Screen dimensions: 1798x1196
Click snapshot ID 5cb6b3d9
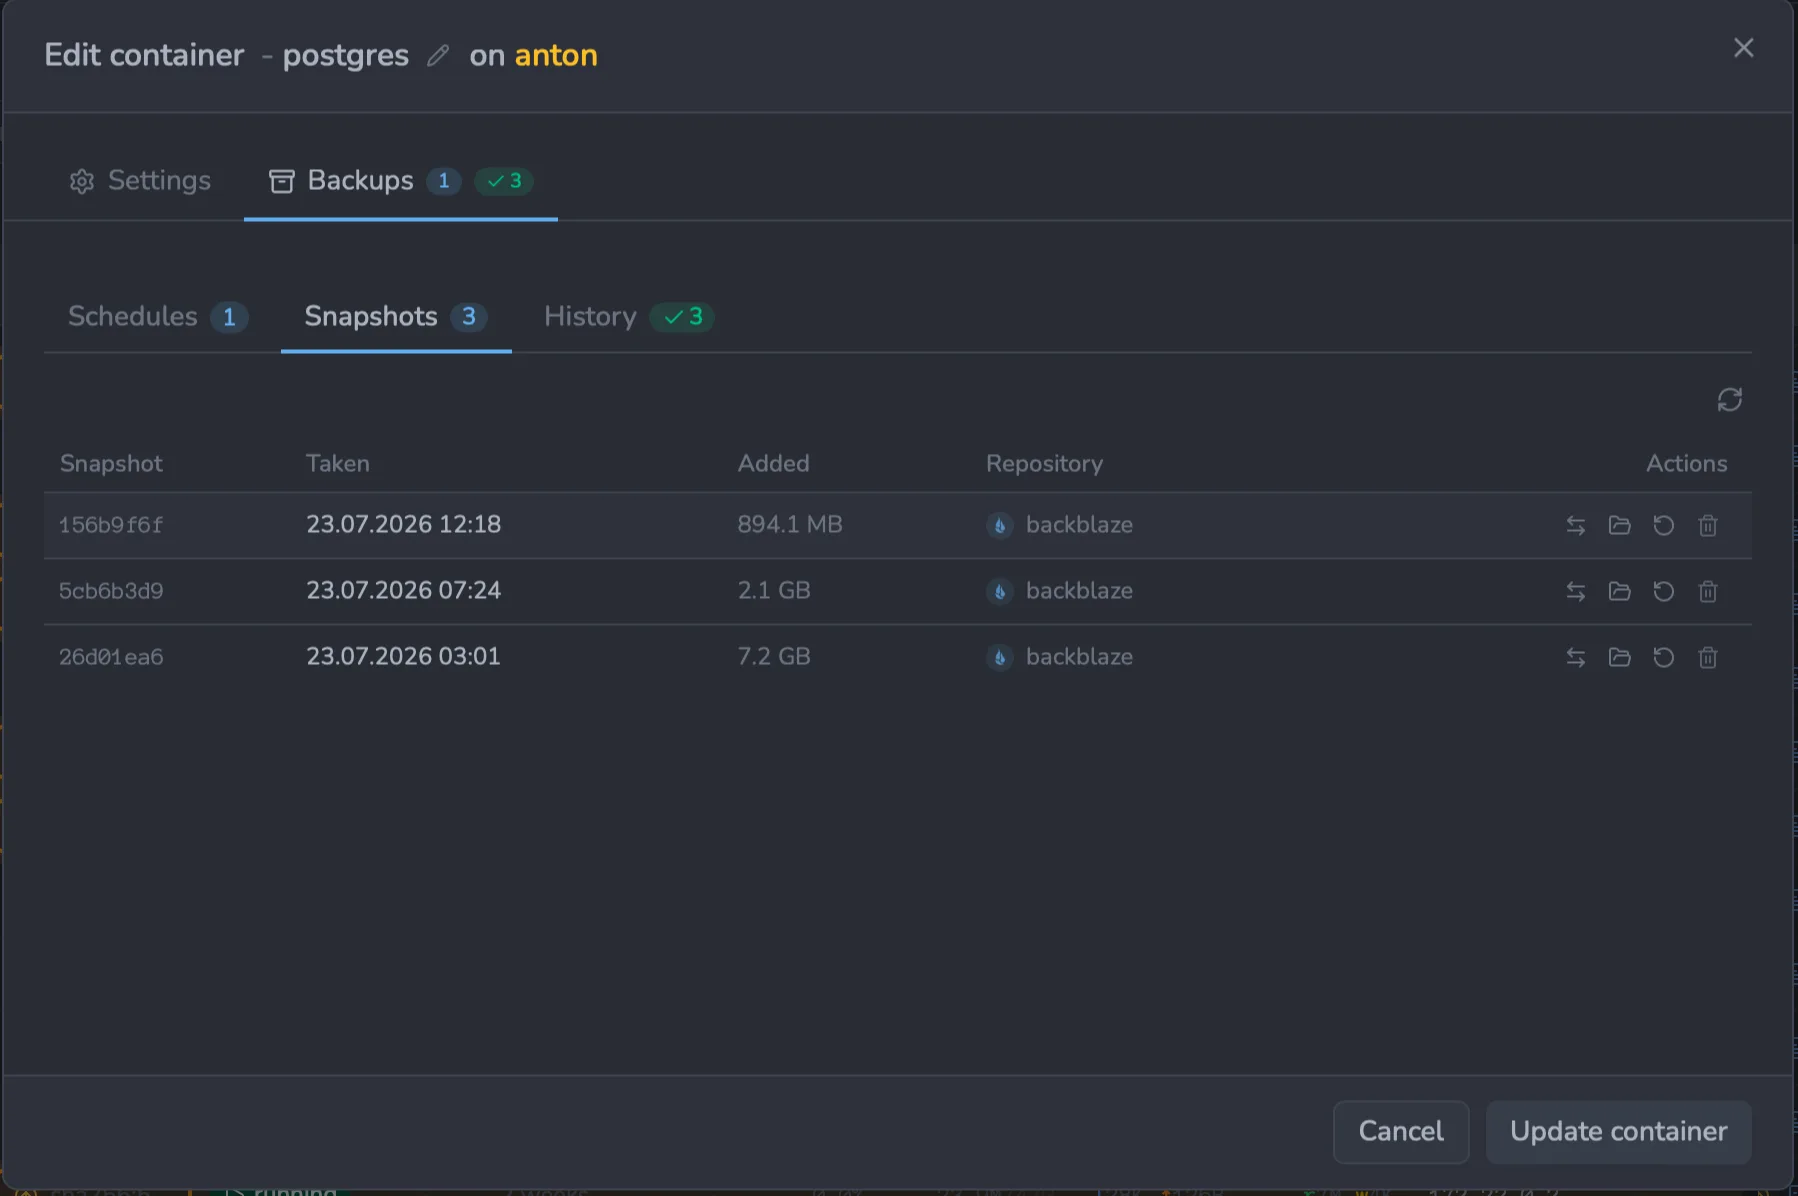[x=111, y=591]
